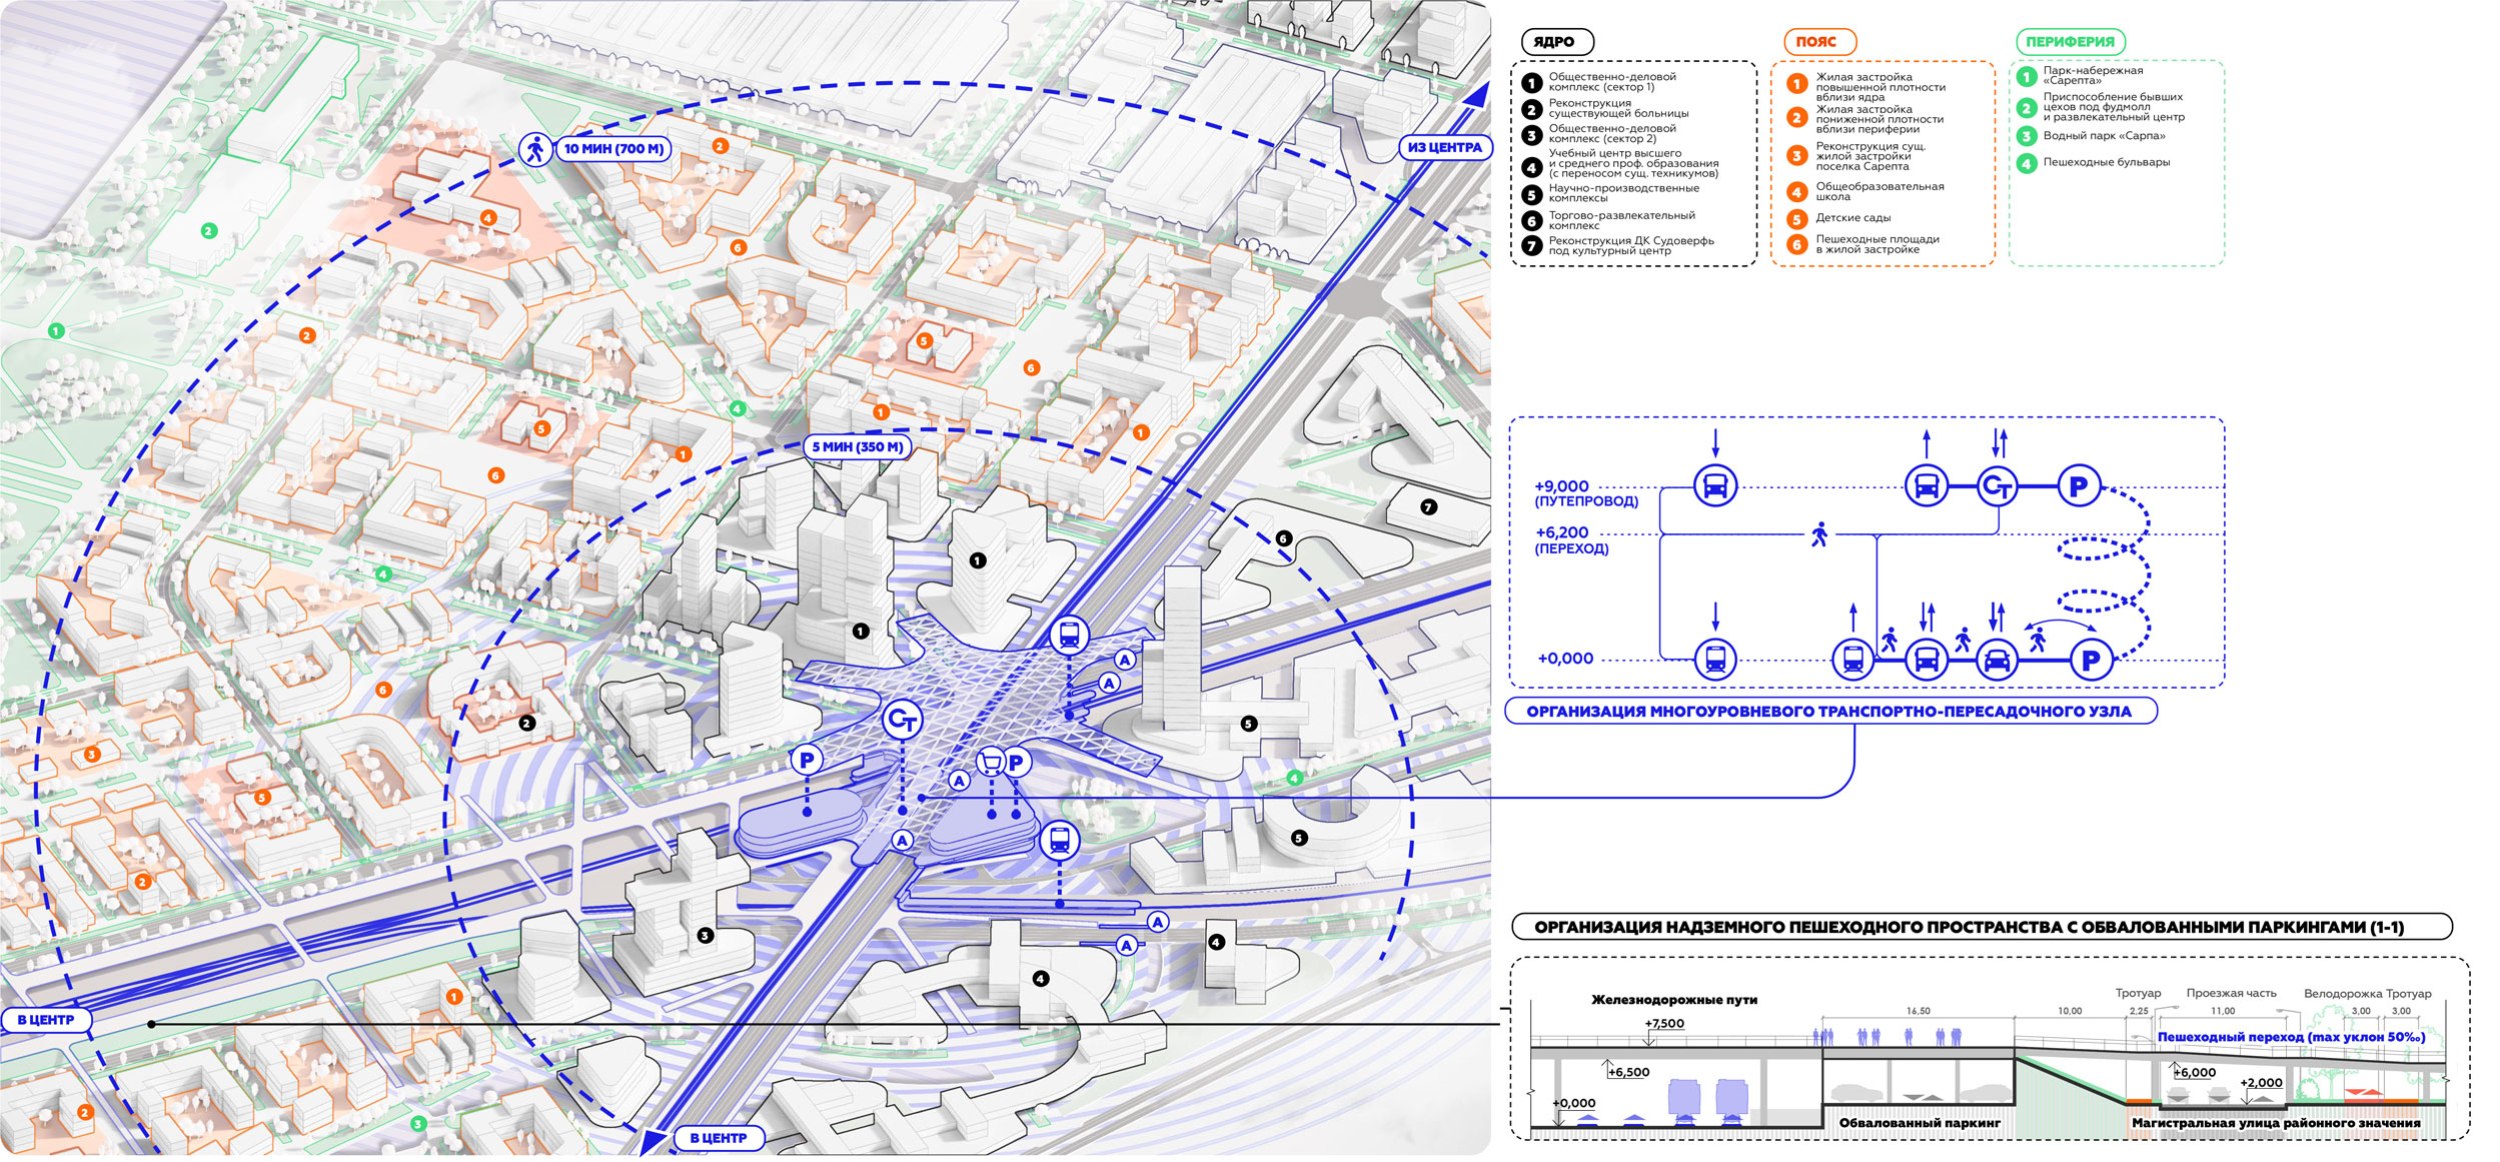Click the P parking icon on +9,000 level
The image size is (2500, 1162).
click(2078, 487)
